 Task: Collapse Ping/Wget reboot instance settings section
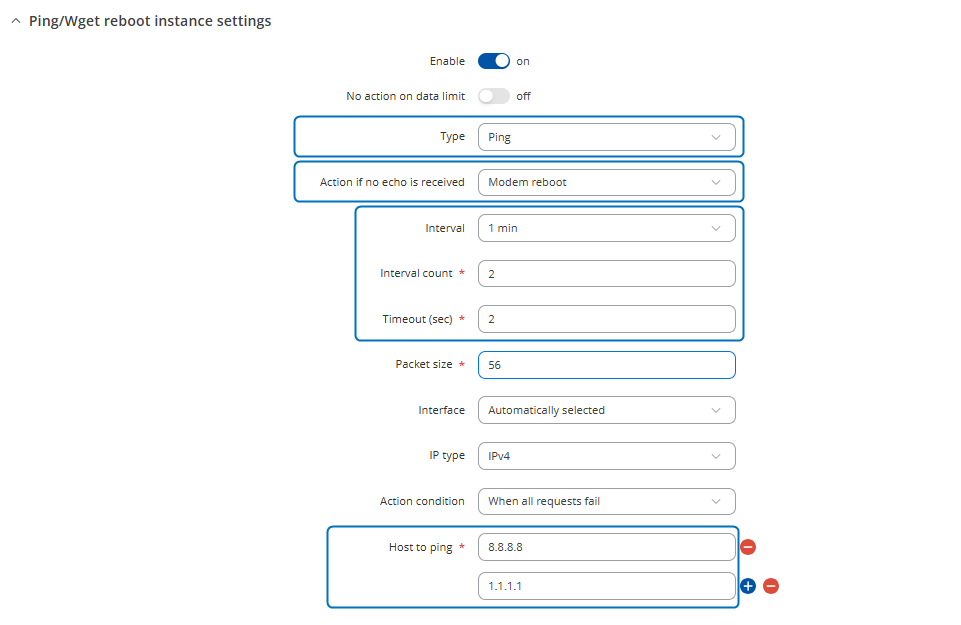coord(15,21)
